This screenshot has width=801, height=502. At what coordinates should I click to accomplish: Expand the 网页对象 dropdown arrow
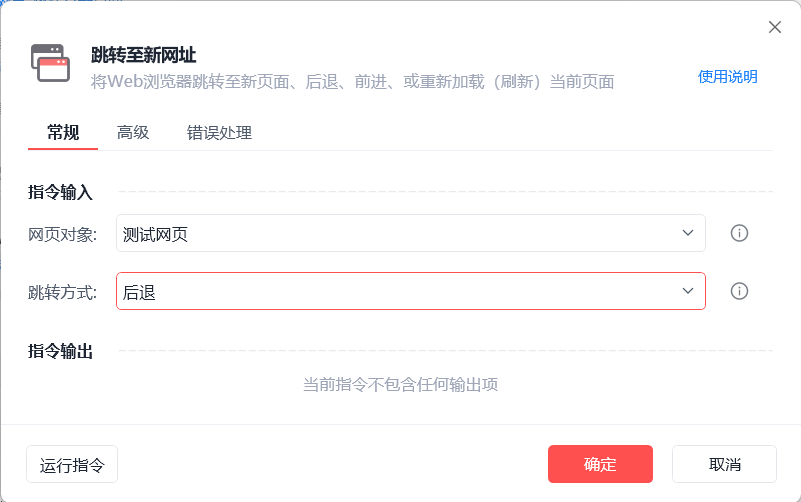688,233
